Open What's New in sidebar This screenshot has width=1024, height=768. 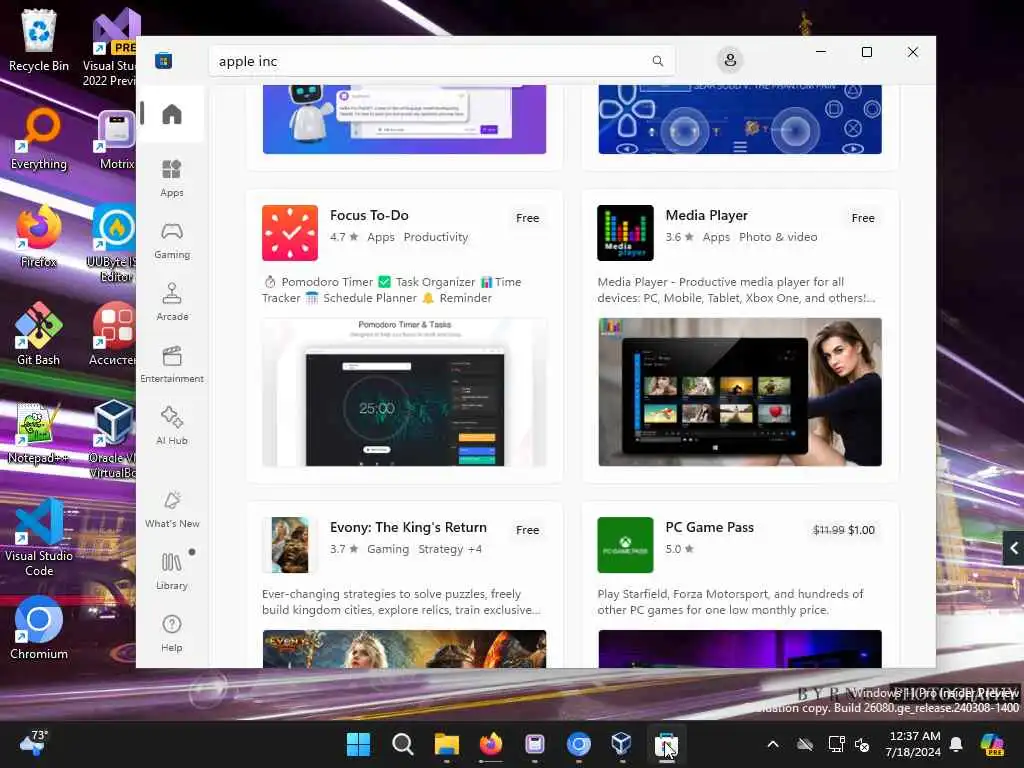[172, 509]
